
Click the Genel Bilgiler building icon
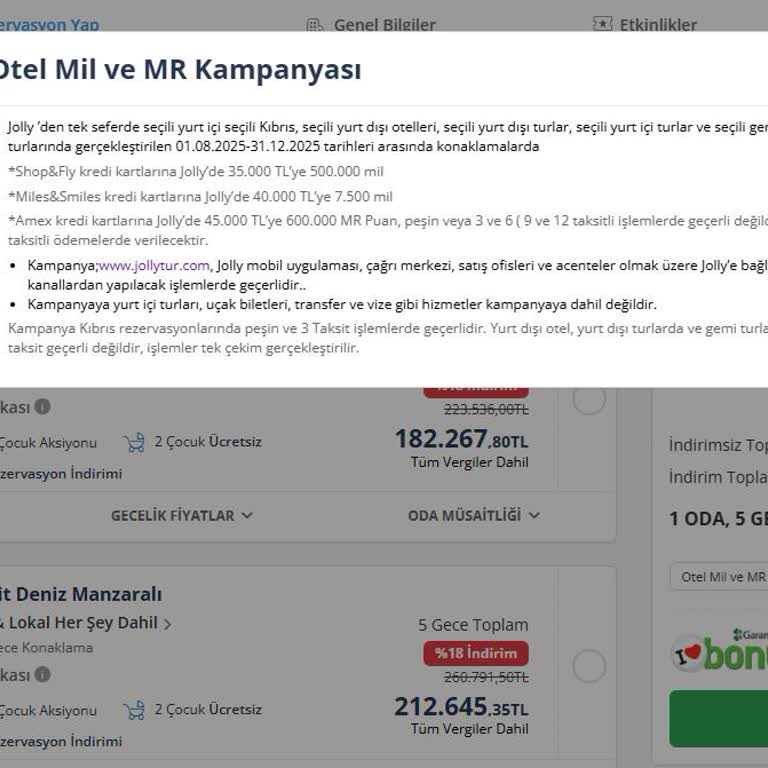point(315,24)
